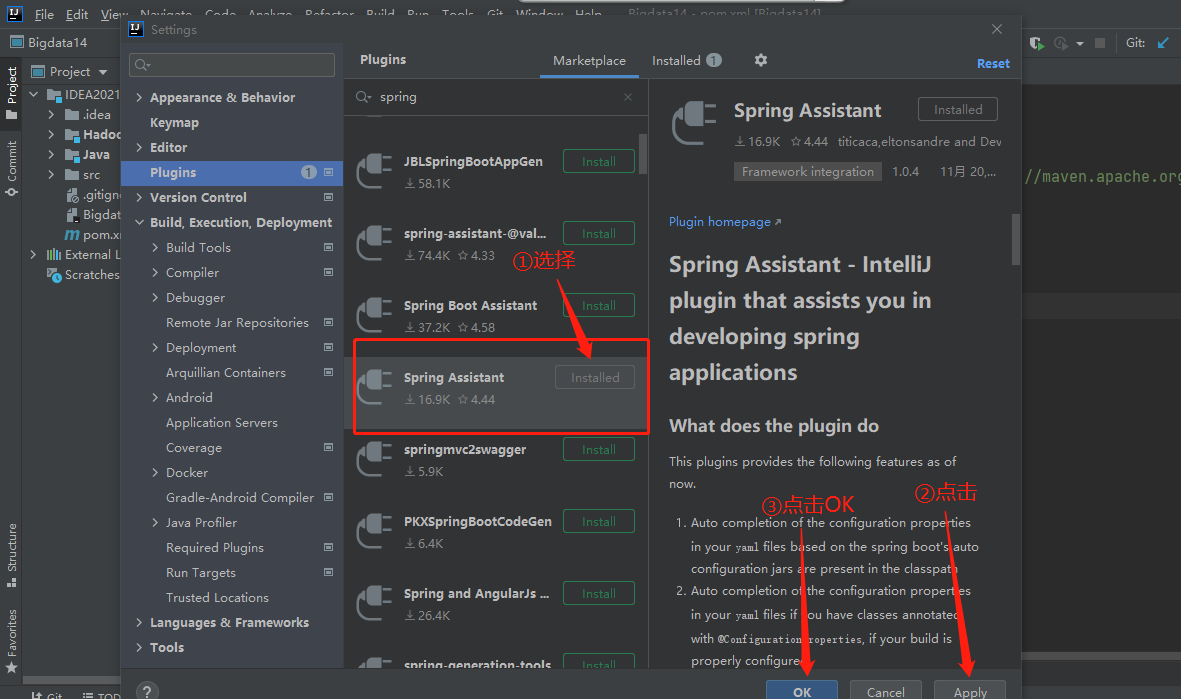Click the large Spring Assistant detail icon
Viewport: 1181px width, 699px height.
694,123
